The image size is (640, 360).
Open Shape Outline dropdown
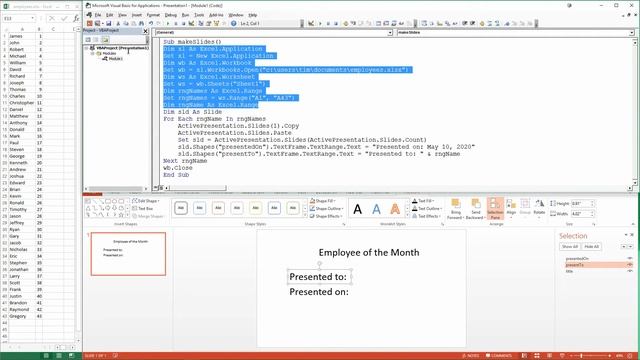tap(327, 209)
